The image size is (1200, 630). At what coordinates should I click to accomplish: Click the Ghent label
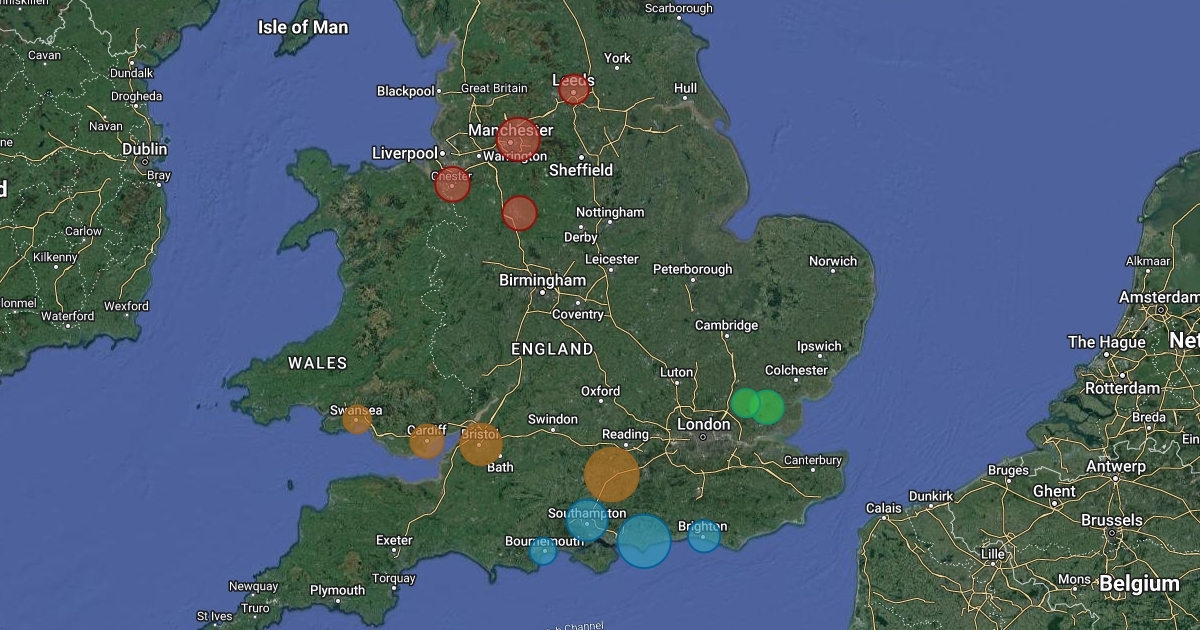(x=1054, y=491)
